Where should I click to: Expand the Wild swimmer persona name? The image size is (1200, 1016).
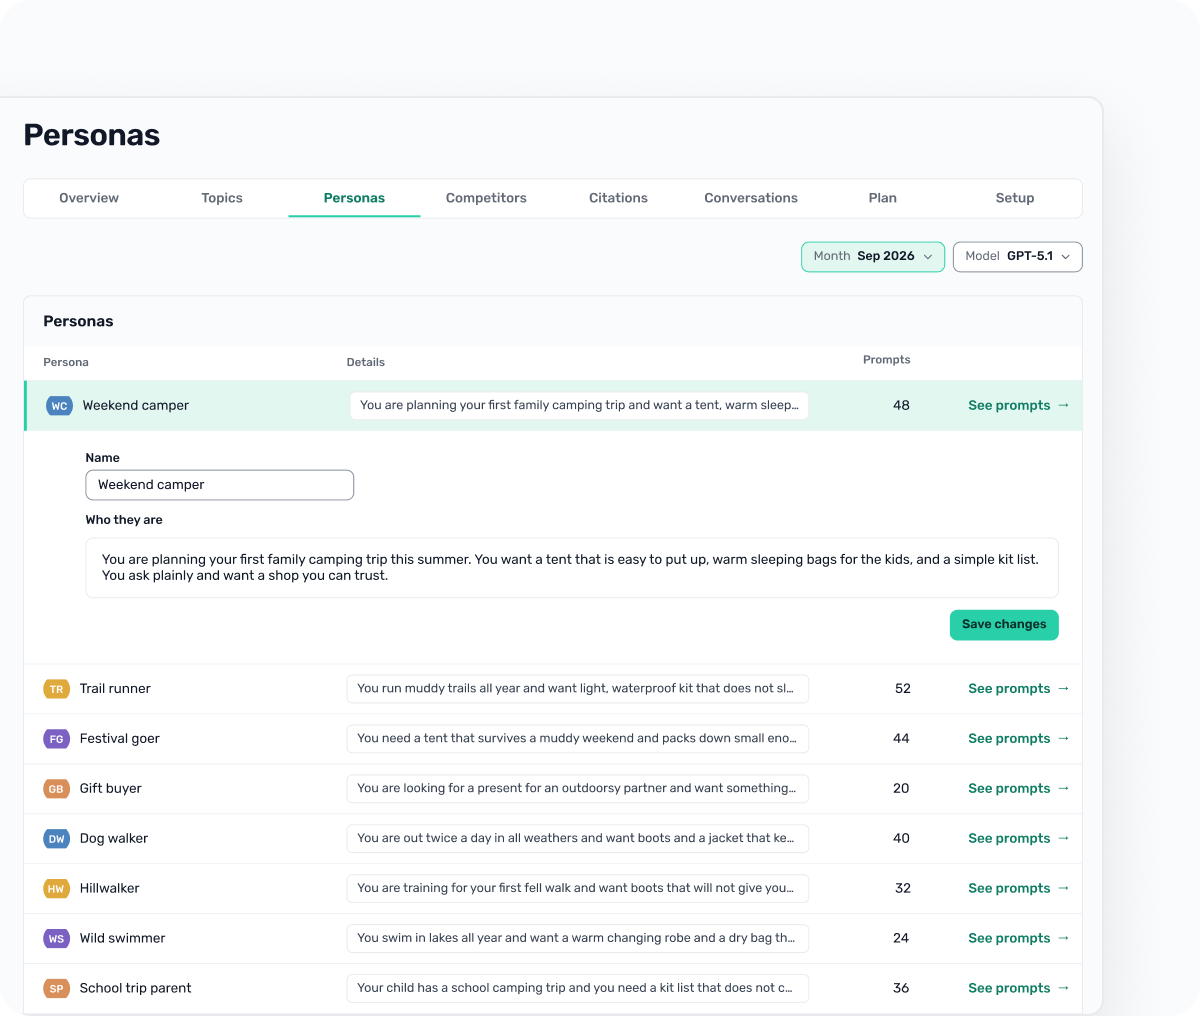click(123, 939)
